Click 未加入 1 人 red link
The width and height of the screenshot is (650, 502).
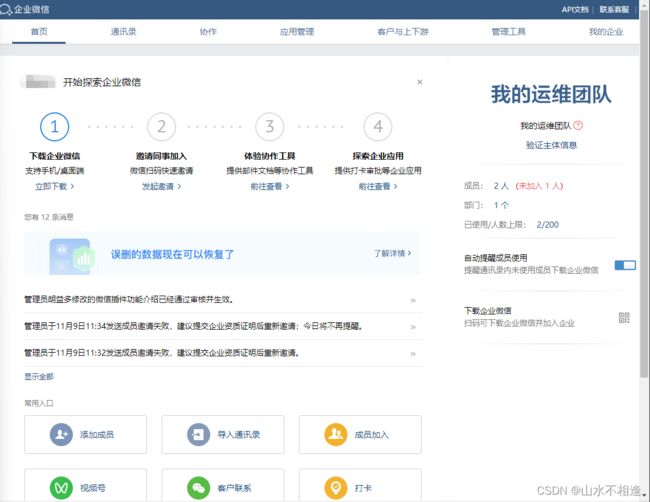coord(539,186)
